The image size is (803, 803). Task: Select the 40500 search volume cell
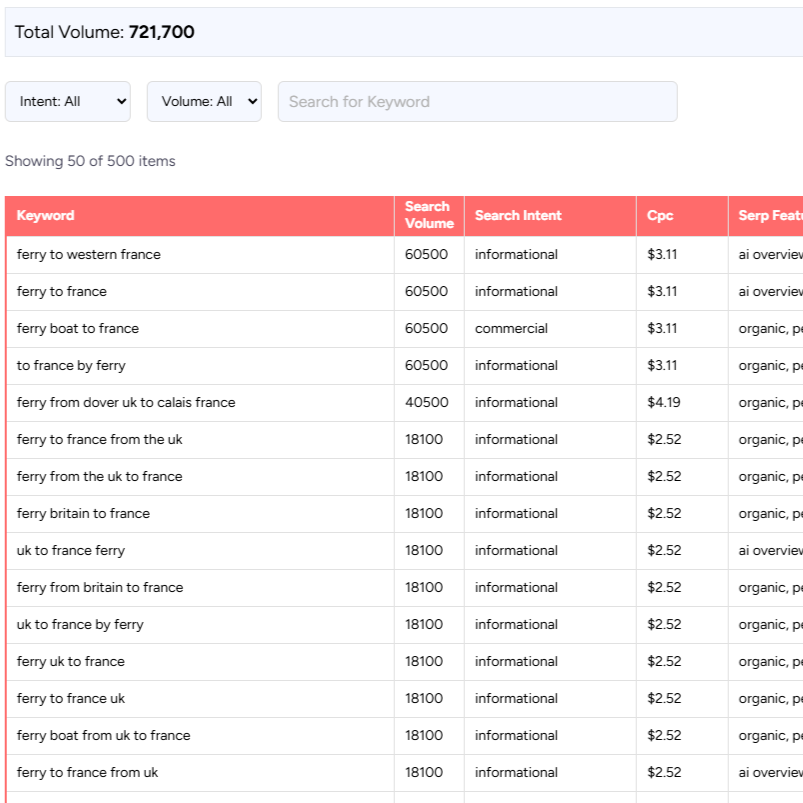click(427, 403)
